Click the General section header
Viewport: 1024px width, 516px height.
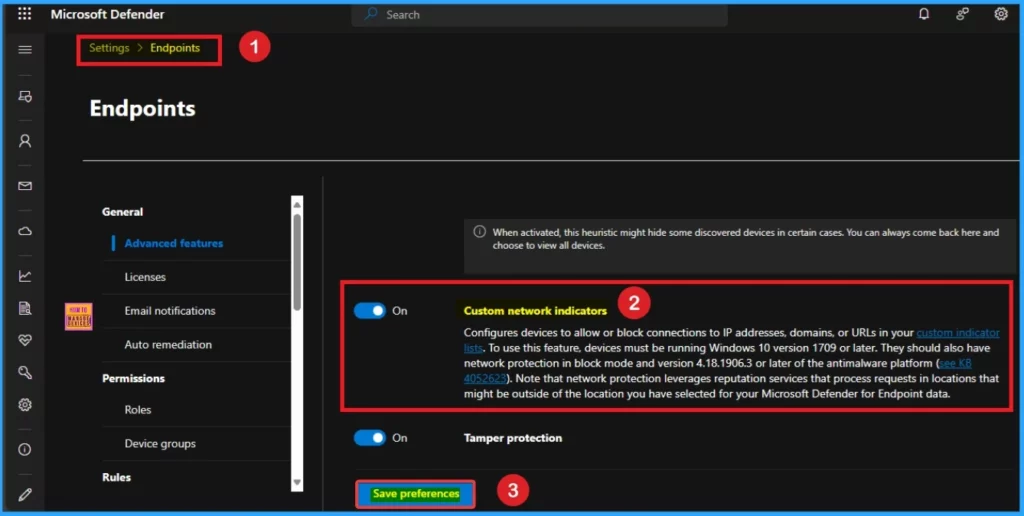122,212
